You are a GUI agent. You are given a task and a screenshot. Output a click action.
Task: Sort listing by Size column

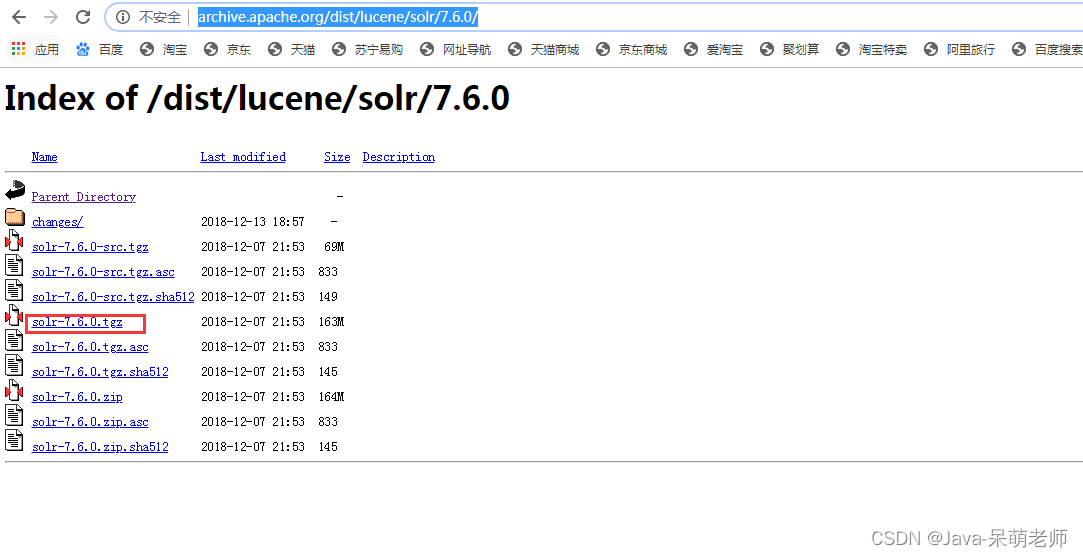[337, 157]
